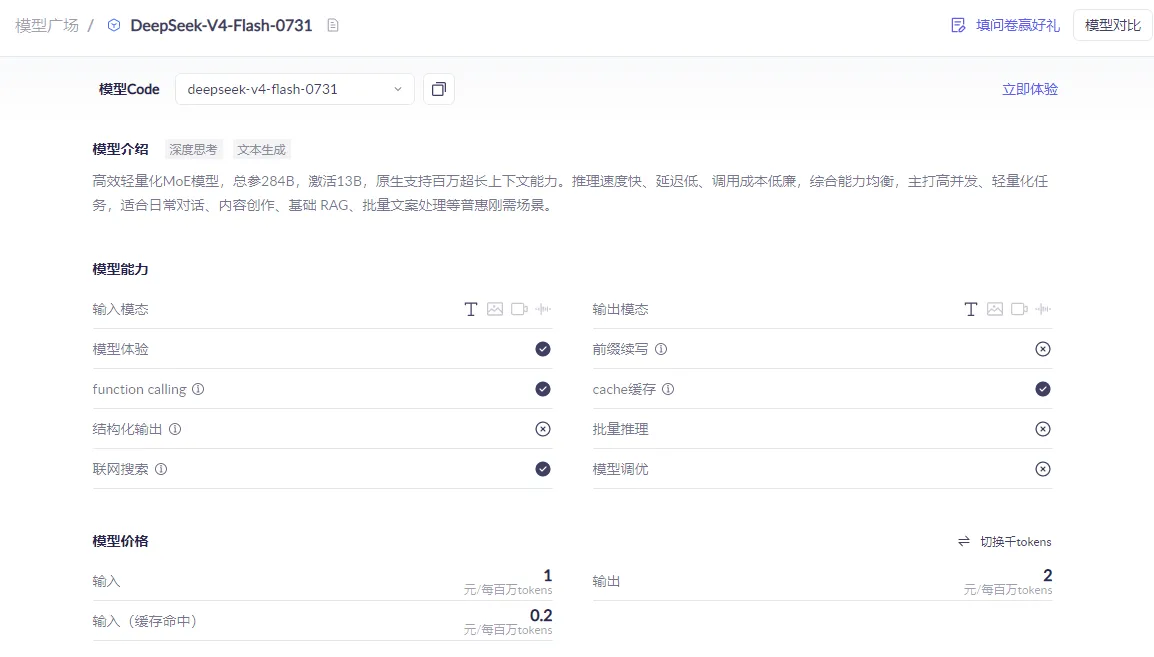This screenshot has width=1154, height=657.
Task: Show info tooltip for cache缓存
Action: pyautogui.click(x=668, y=389)
